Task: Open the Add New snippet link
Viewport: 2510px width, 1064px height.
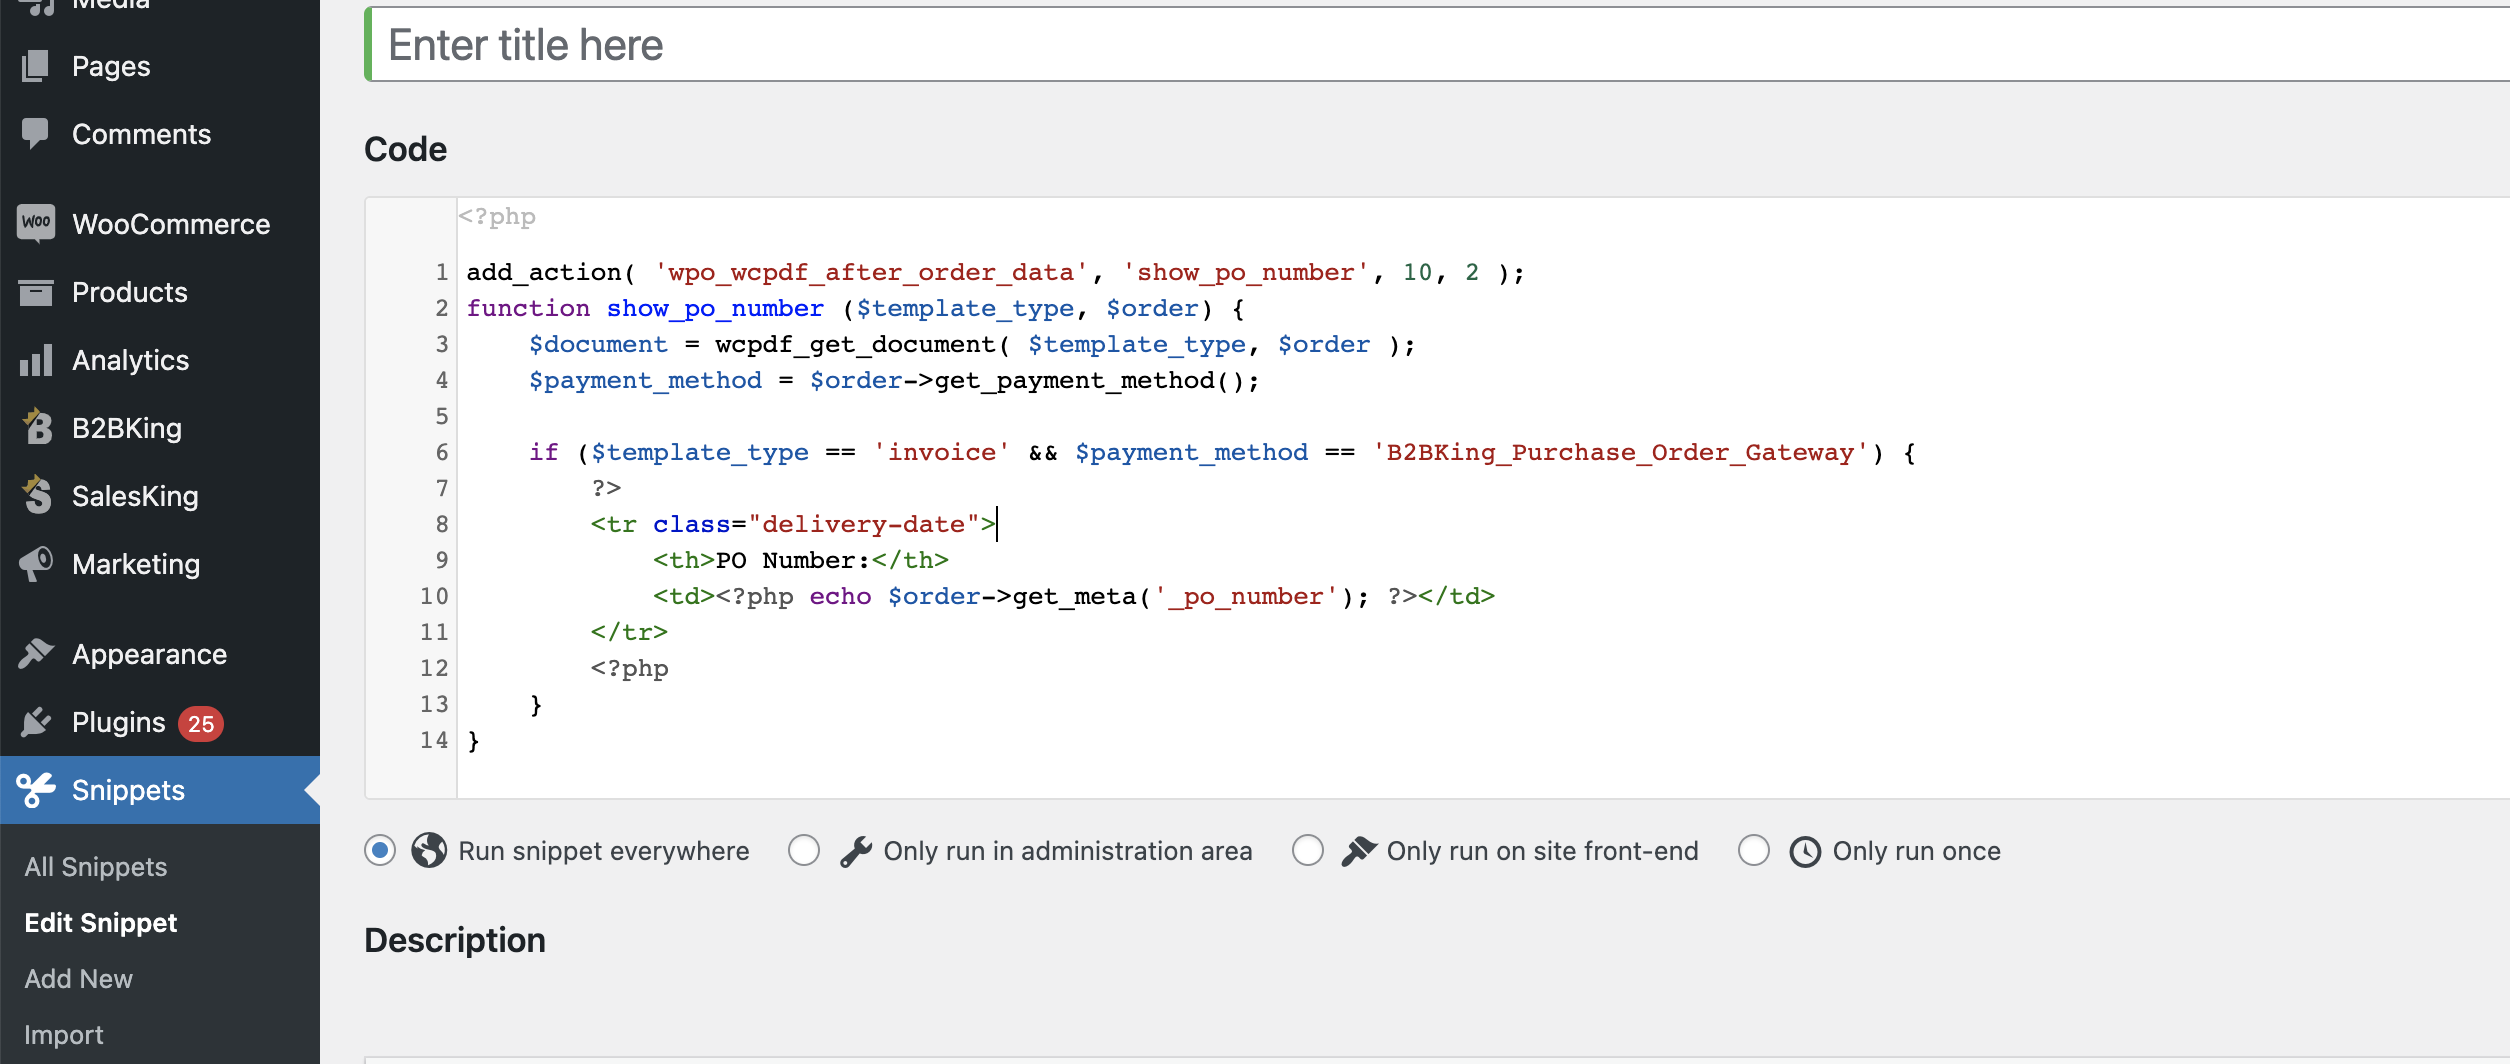Action: pos(78,979)
